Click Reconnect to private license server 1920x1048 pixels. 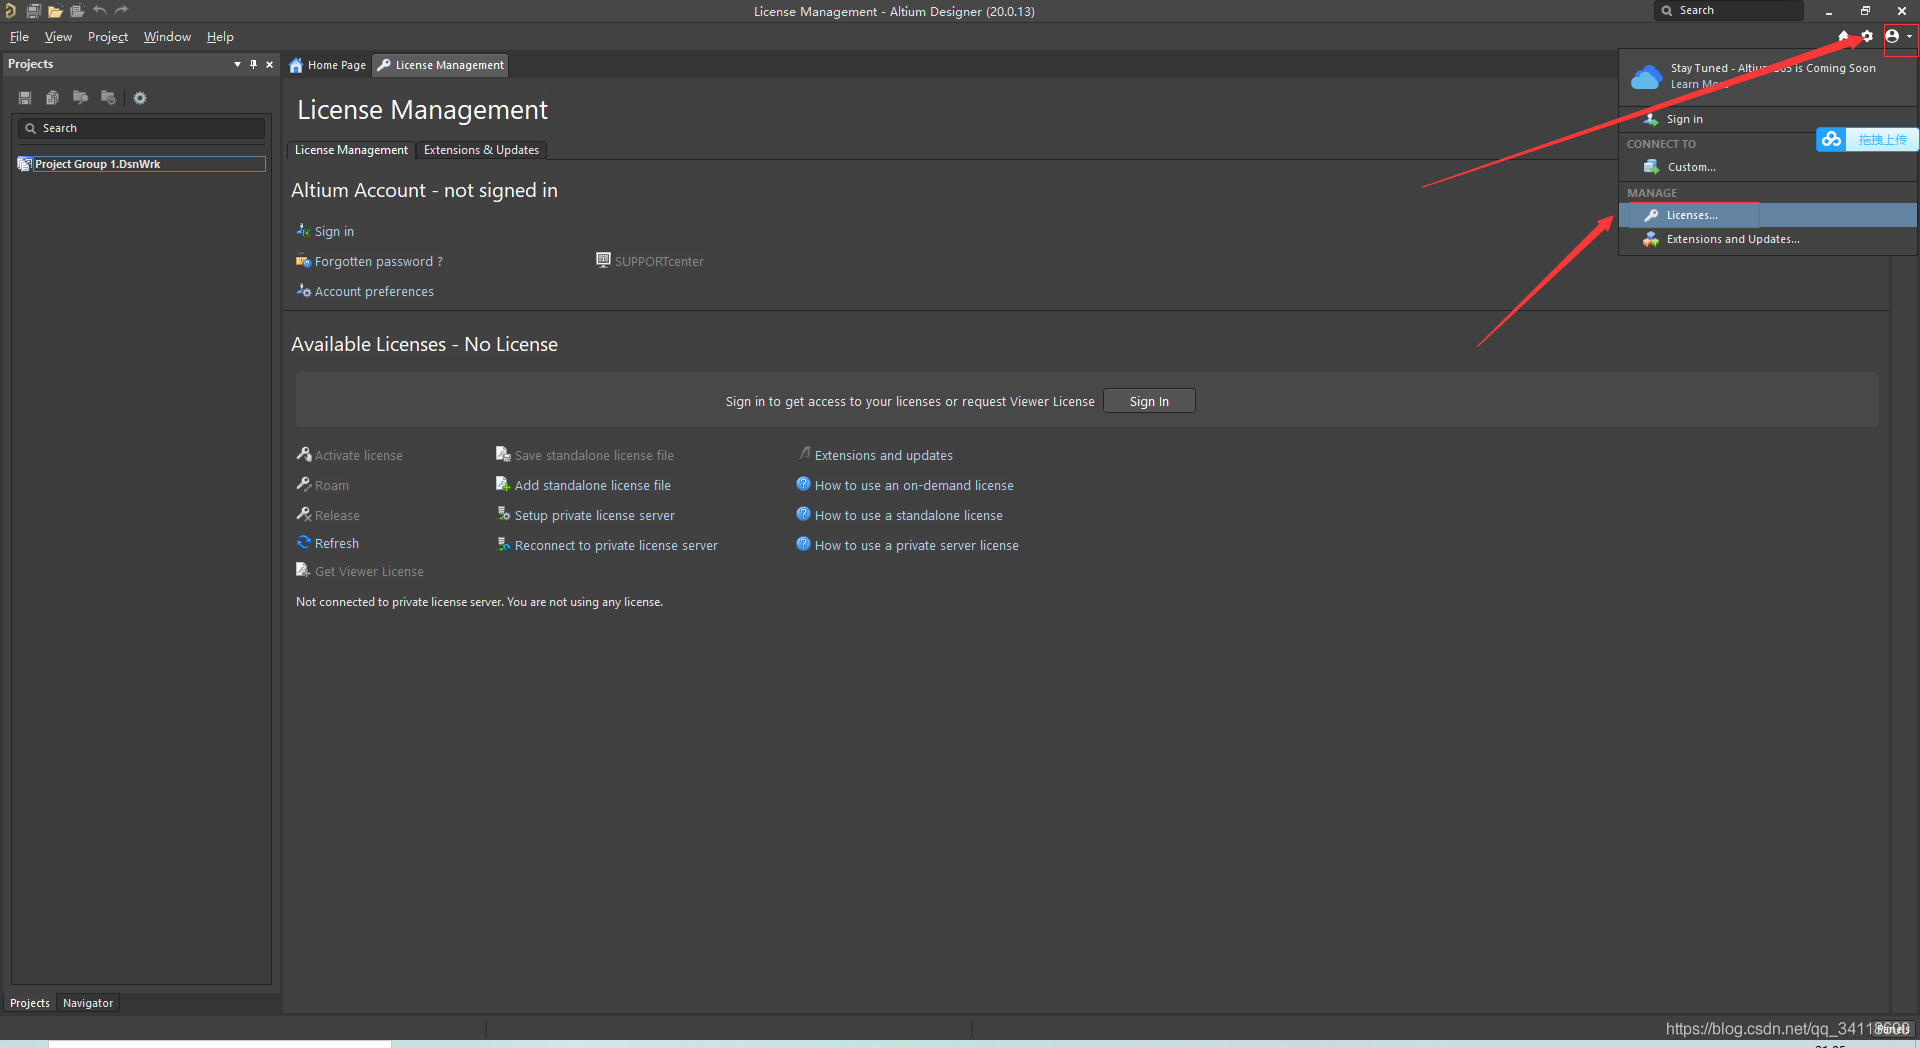coord(616,545)
